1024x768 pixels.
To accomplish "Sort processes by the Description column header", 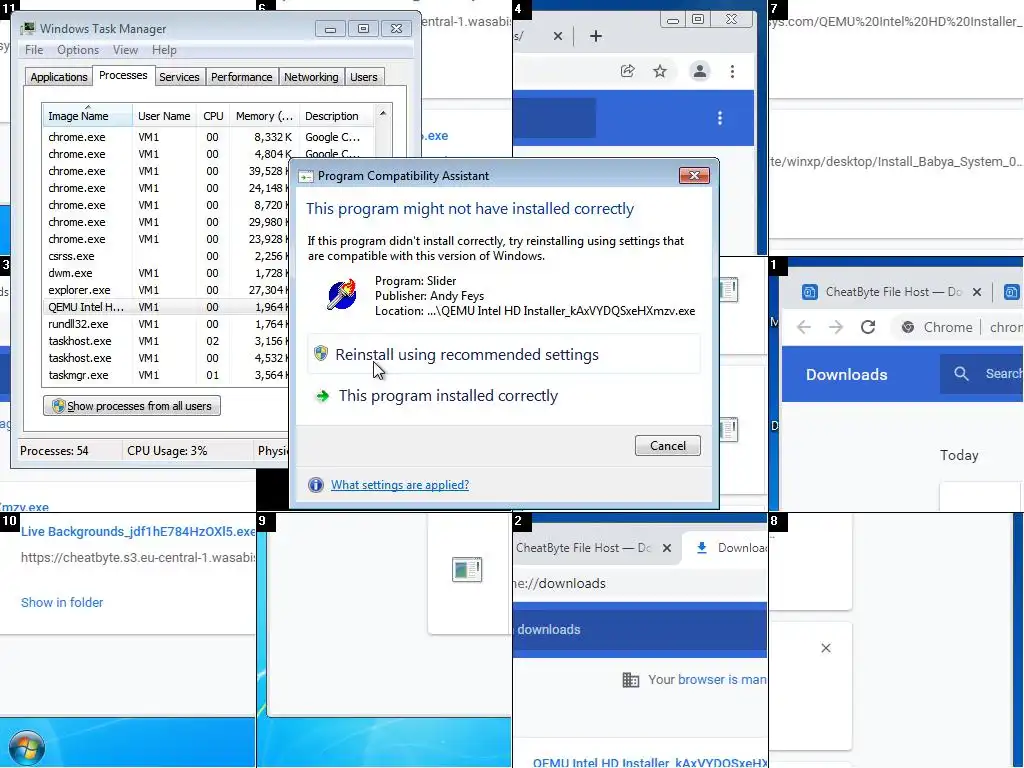I will click(336, 116).
